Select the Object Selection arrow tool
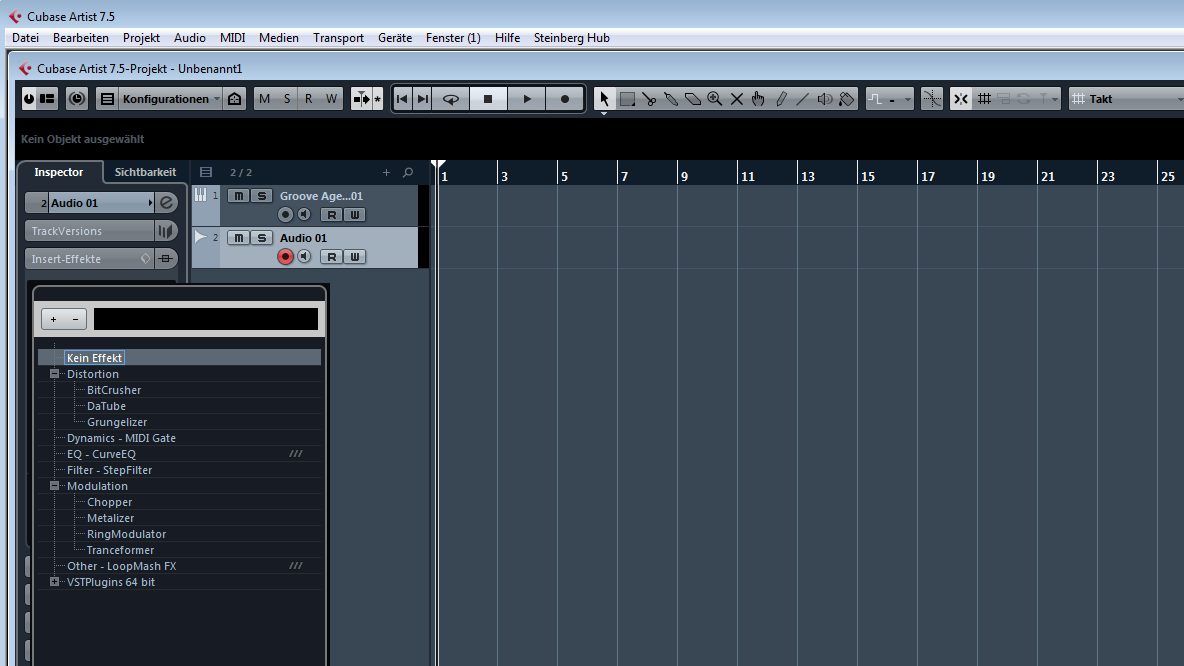This screenshot has width=1184, height=666. click(603, 99)
